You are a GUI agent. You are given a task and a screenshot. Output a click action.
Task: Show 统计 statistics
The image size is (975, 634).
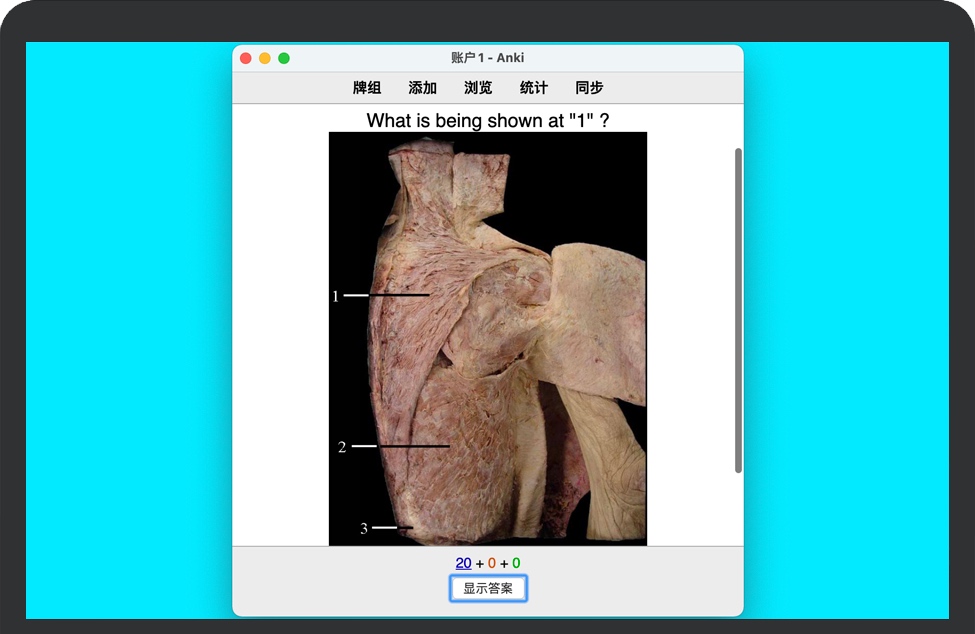[534, 88]
